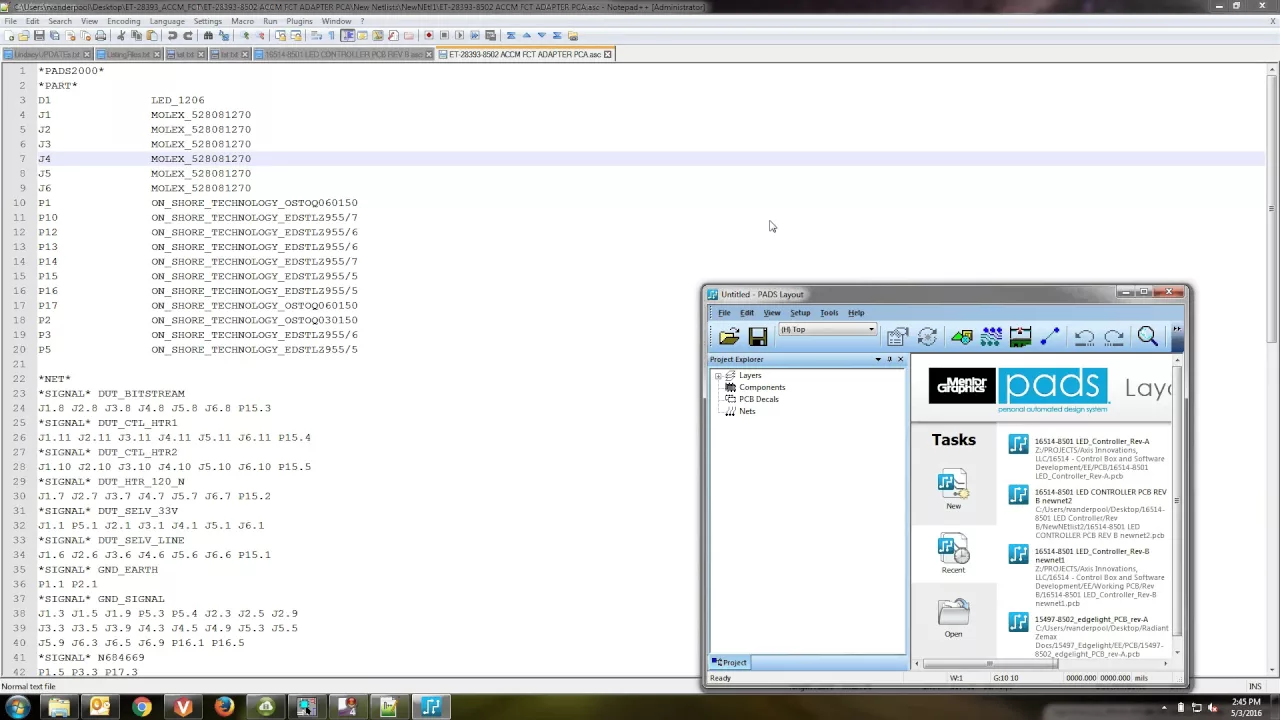
Task: Select the Drafting toolbar icon in PADS Layout
Action: point(961,337)
